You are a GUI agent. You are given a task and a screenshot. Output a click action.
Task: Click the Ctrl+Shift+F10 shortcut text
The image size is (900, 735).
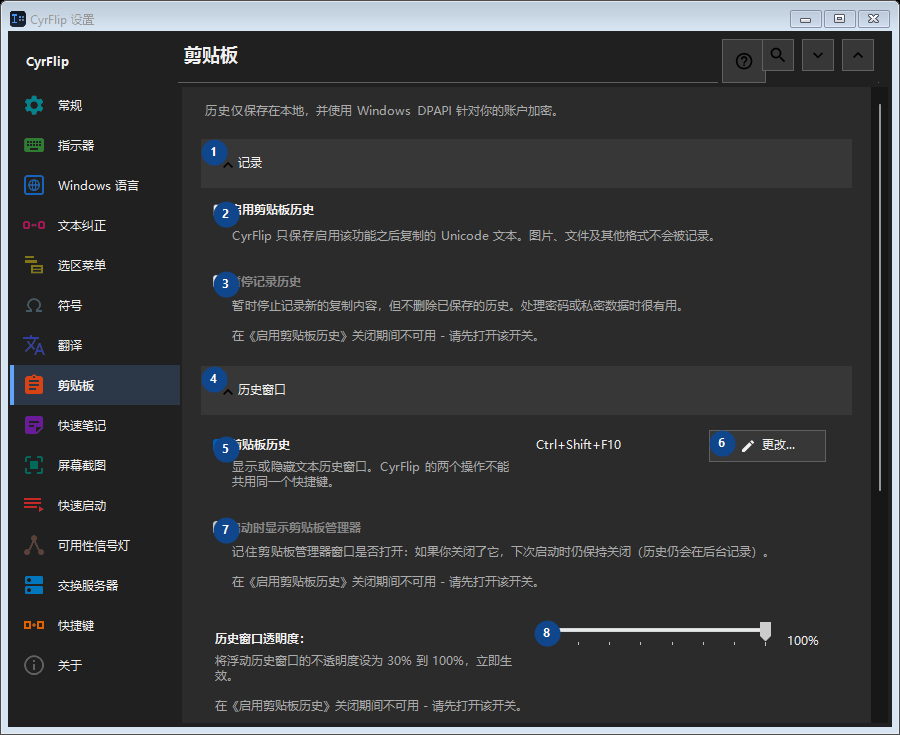[x=579, y=445]
